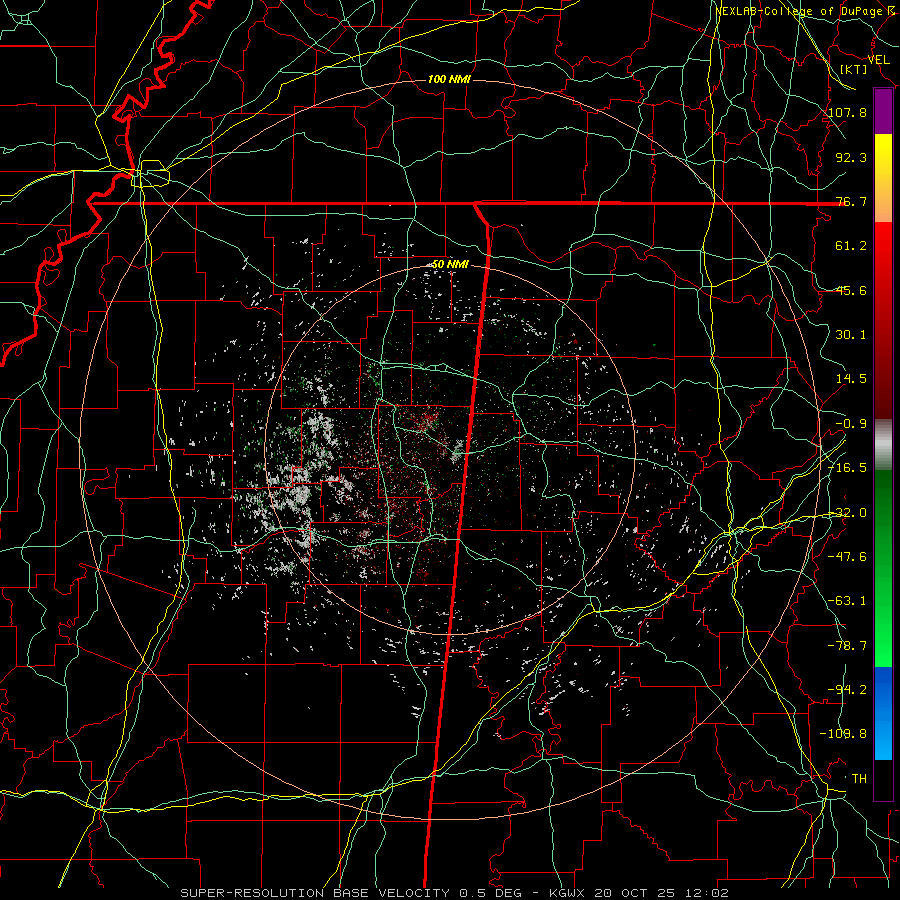Click the -32.0 velocity scale value

848,513
